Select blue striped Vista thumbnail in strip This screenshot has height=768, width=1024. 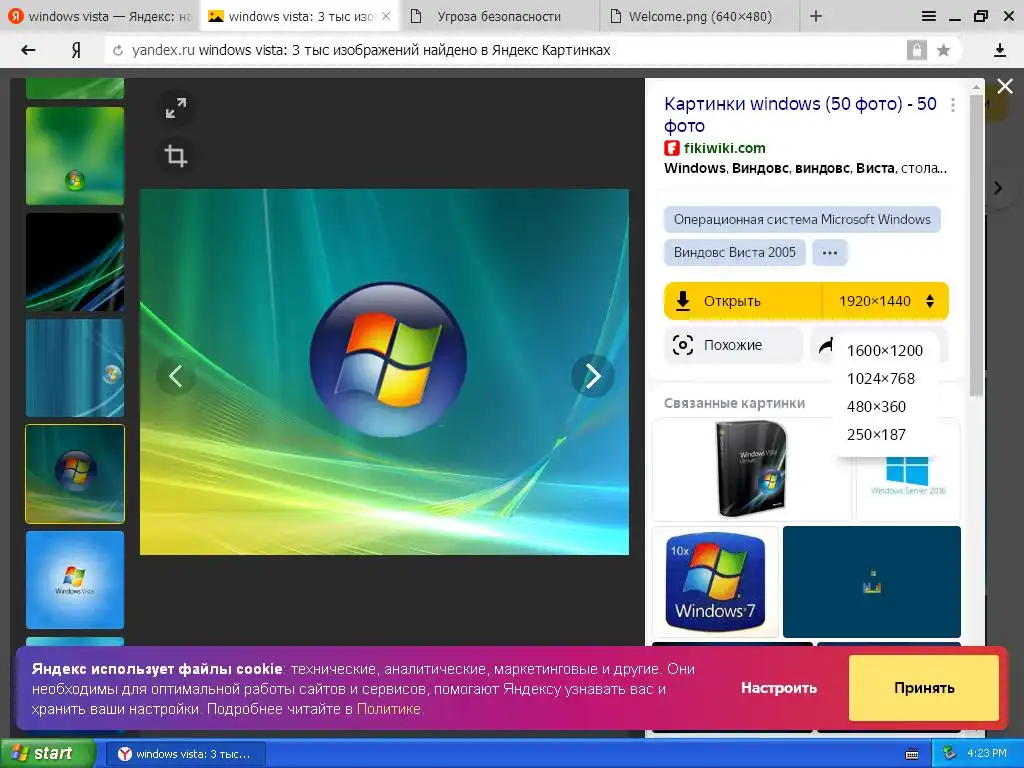pos(75,368)
